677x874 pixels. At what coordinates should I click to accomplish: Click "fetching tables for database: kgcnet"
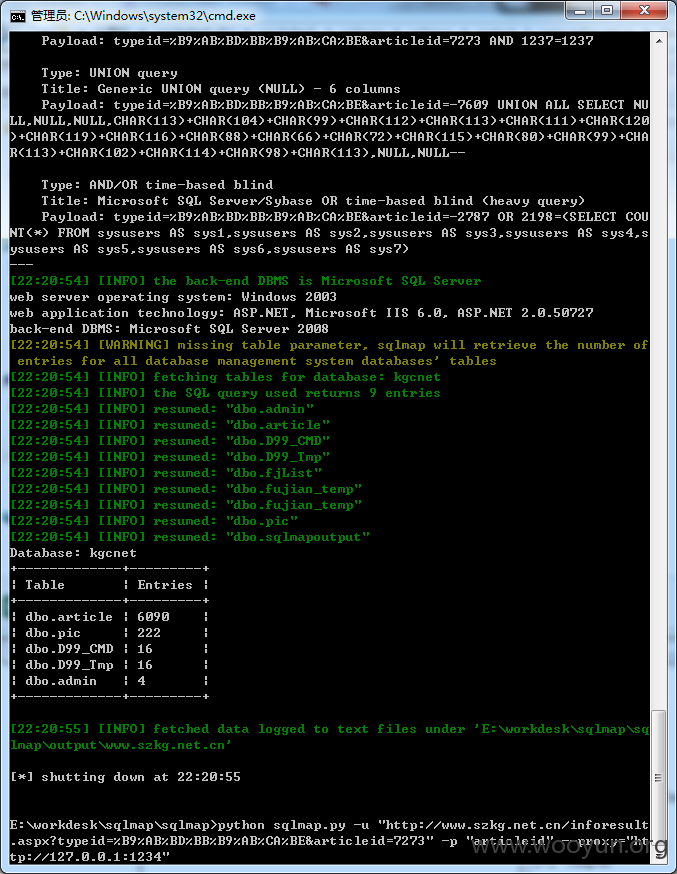[225, 377]
